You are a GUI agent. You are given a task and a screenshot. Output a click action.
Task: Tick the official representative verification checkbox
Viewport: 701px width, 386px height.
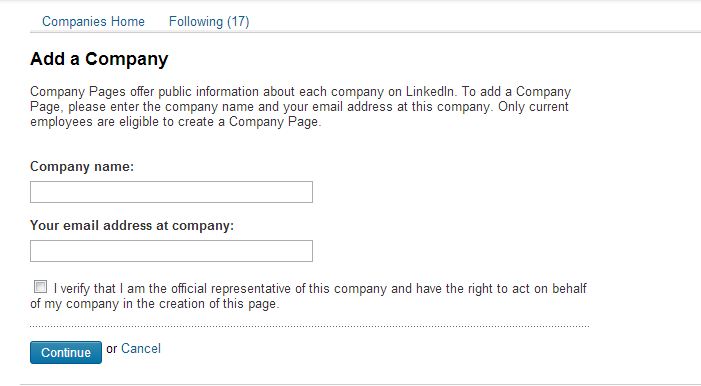tap(40, 286)
